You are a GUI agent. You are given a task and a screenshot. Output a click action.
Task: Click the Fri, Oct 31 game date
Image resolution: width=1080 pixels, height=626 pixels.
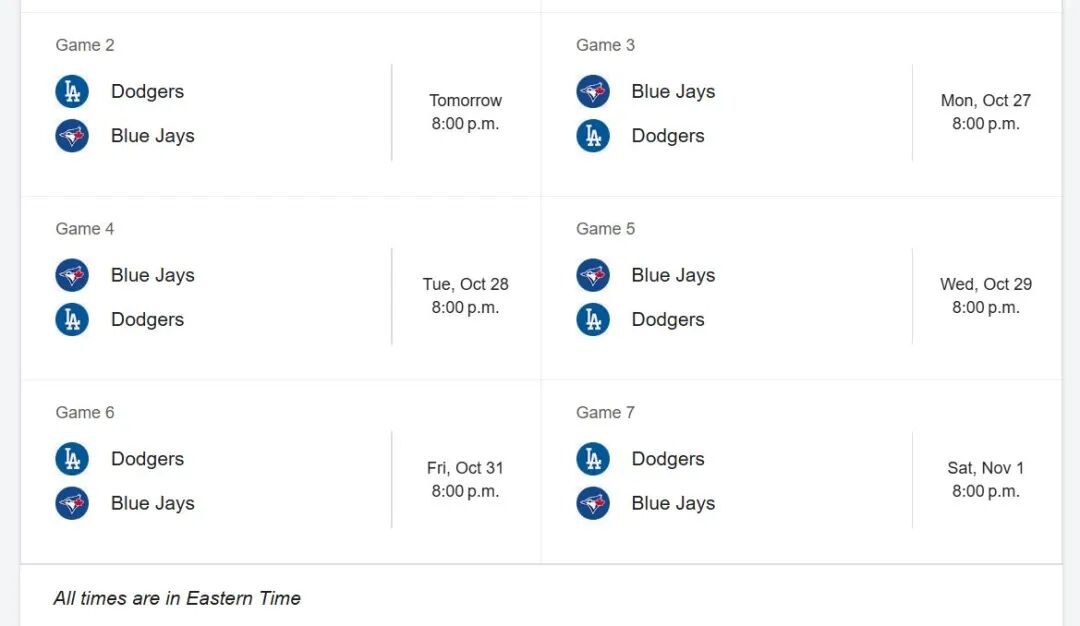465,468
